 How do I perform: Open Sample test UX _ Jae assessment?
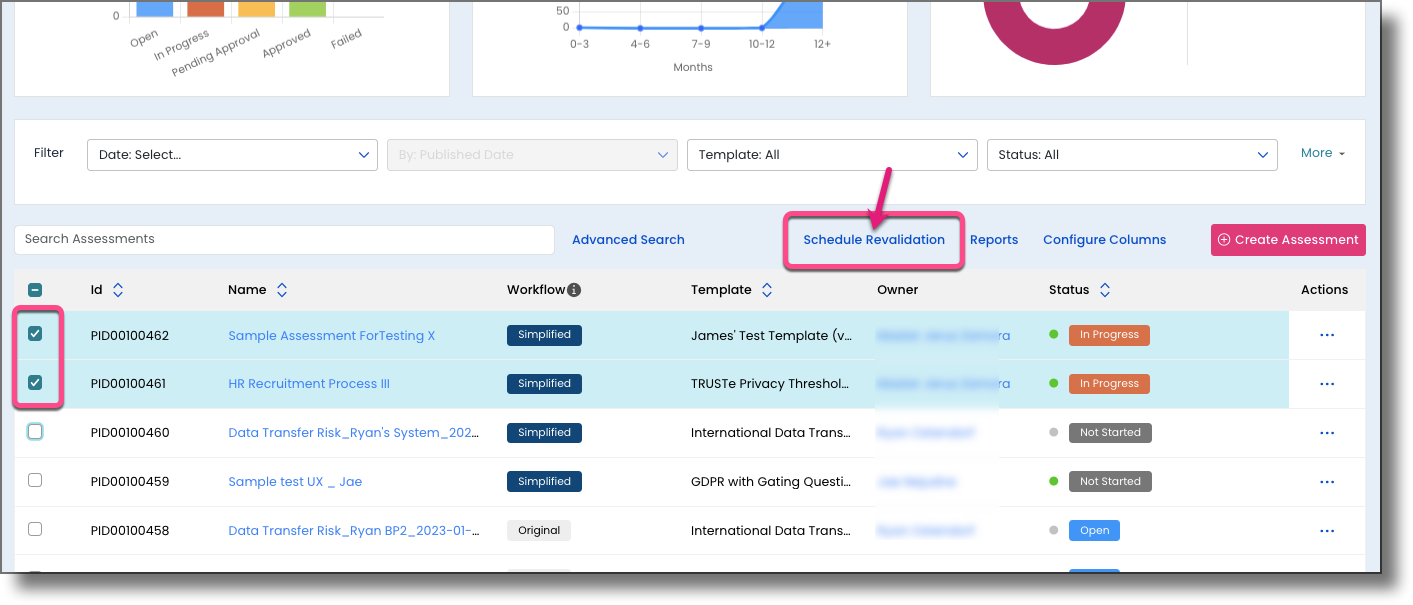click(x=295, y=482)
